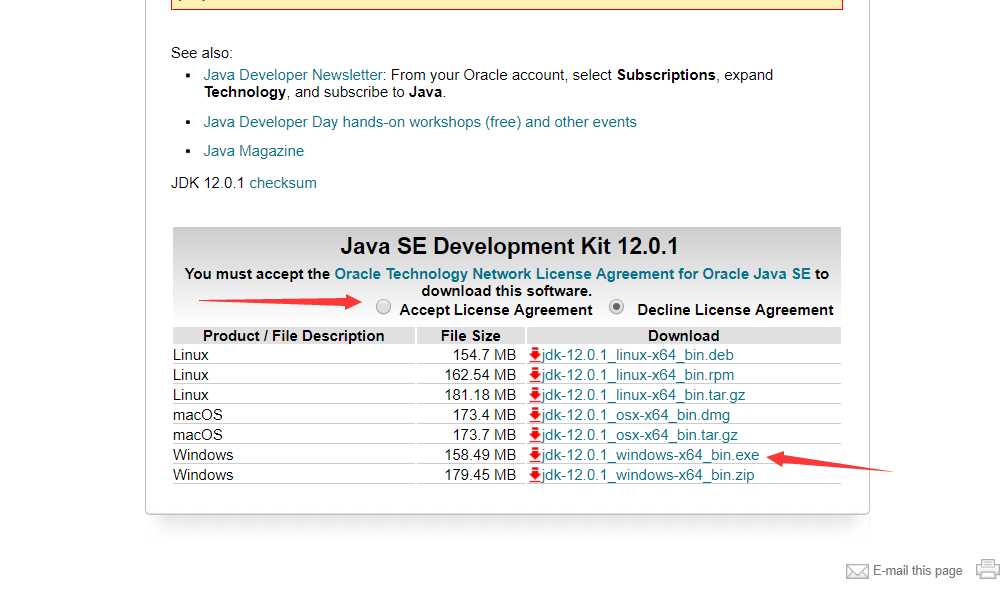Click the 158.49 MB file size cell
This screenshot has height=596, width=1001.
click(470, 455)
